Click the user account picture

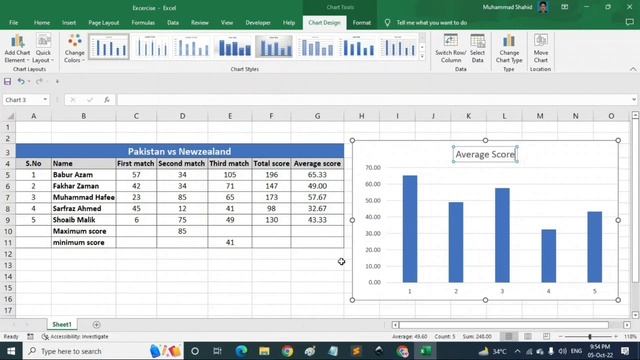click(543, 7)
